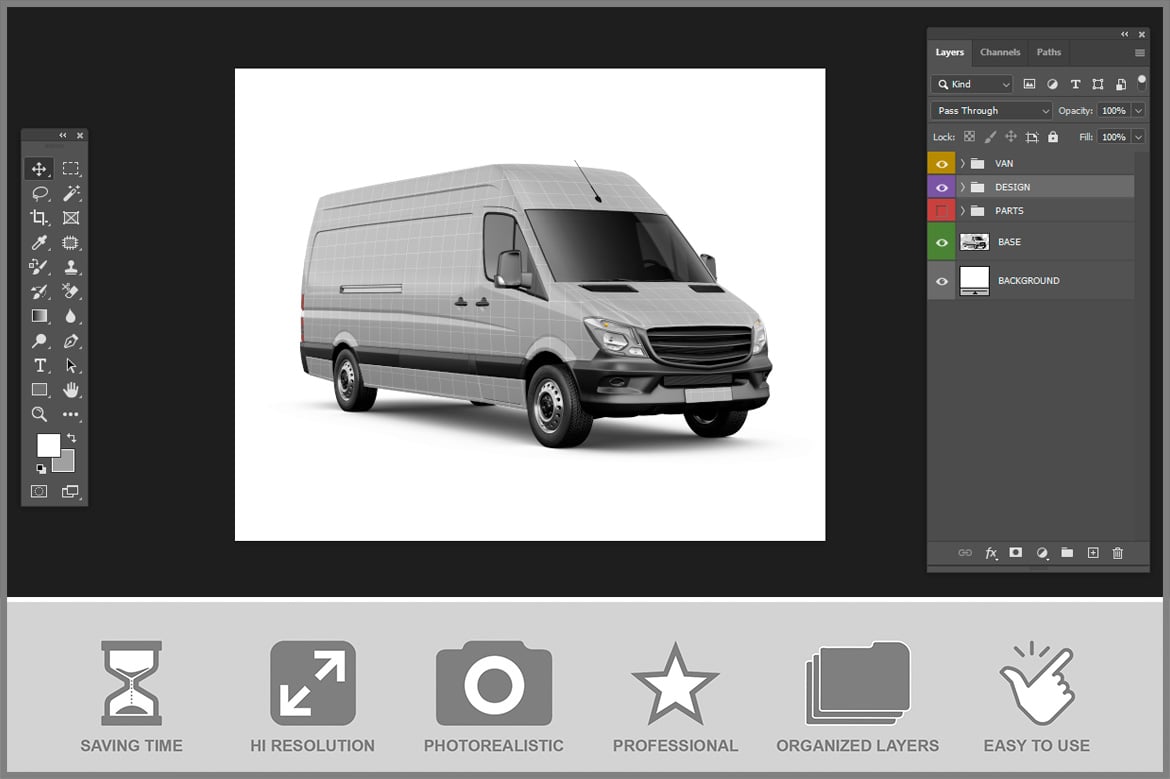Collapse the toolbar to single column

pos(63,135)
